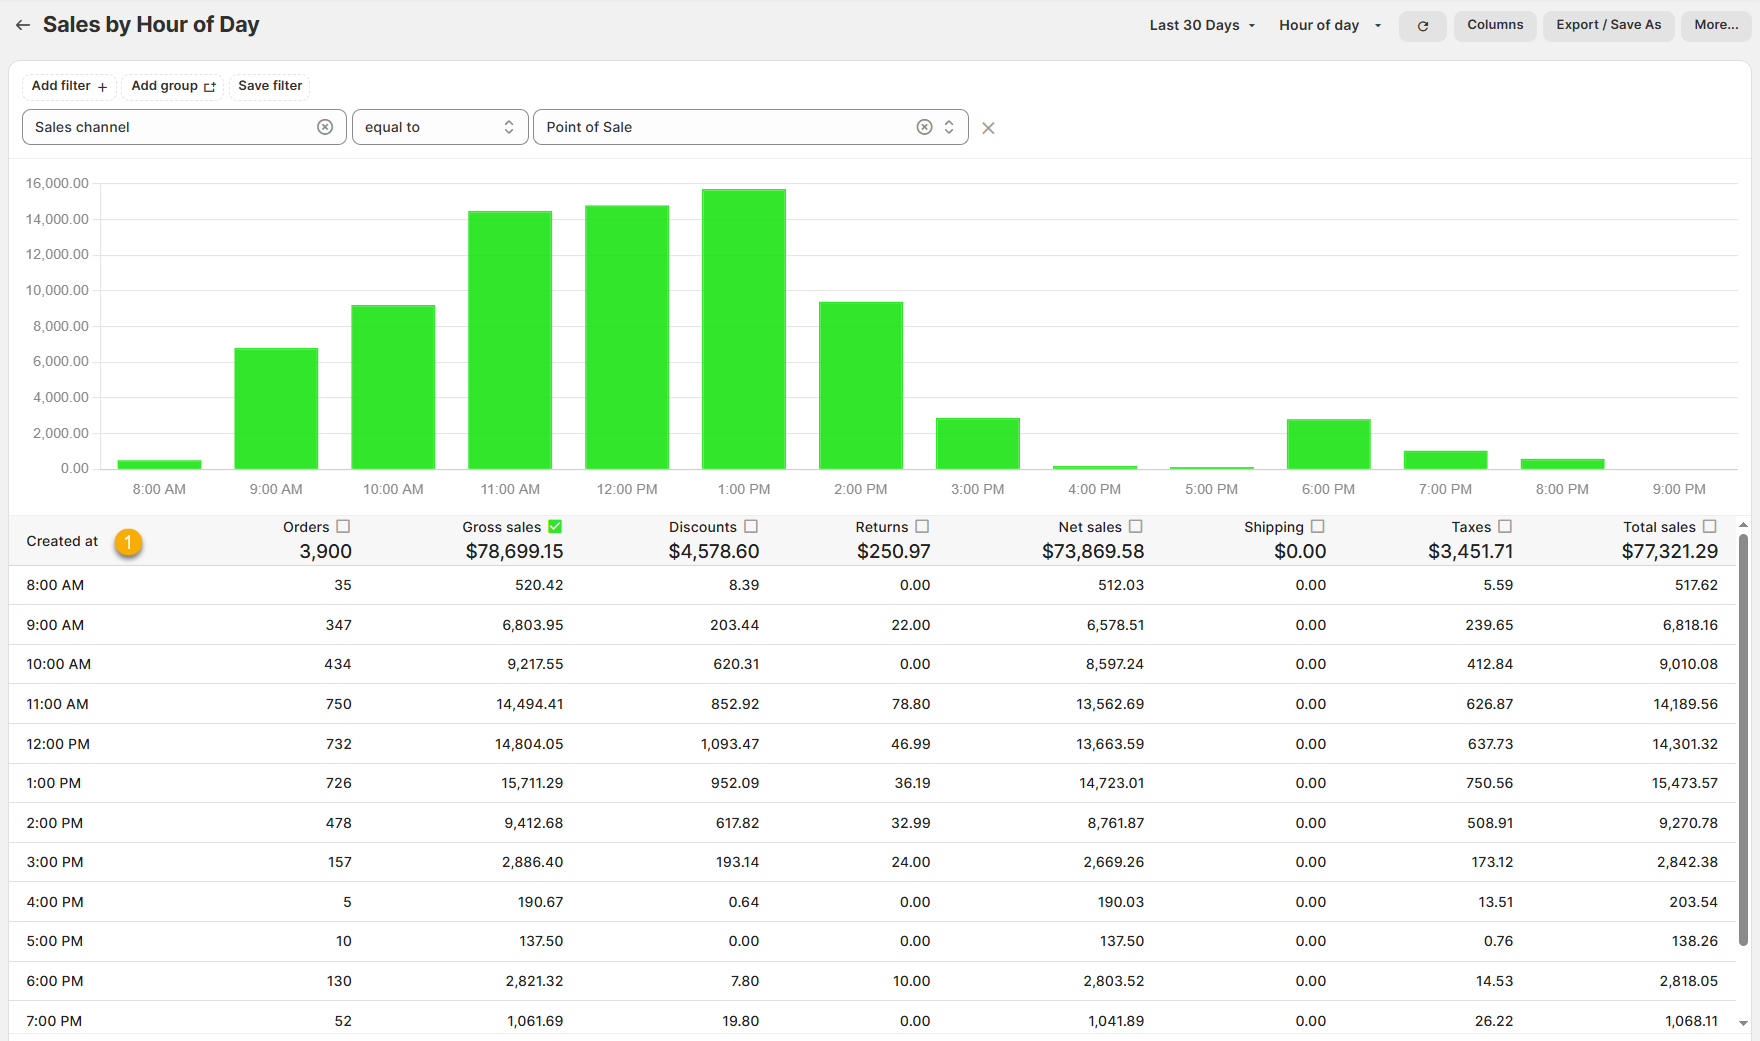Click the Columns button
This screenshot has width=1760, height=1041.
[x=1495, y=25]
